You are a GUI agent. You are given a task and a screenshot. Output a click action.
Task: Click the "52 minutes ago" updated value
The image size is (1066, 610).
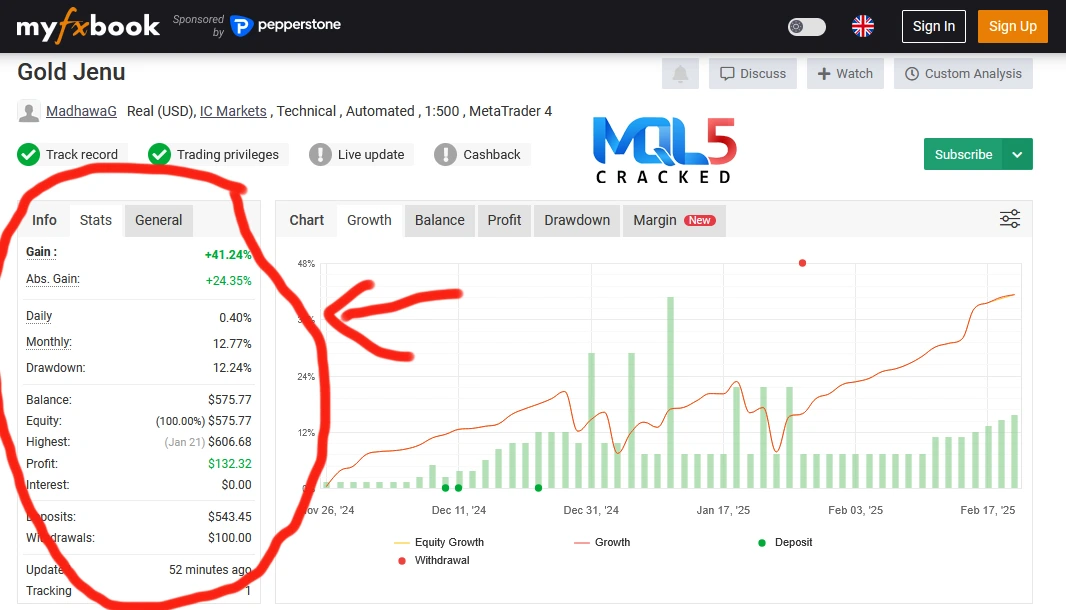pyautogui.click(x=210, y=570)
